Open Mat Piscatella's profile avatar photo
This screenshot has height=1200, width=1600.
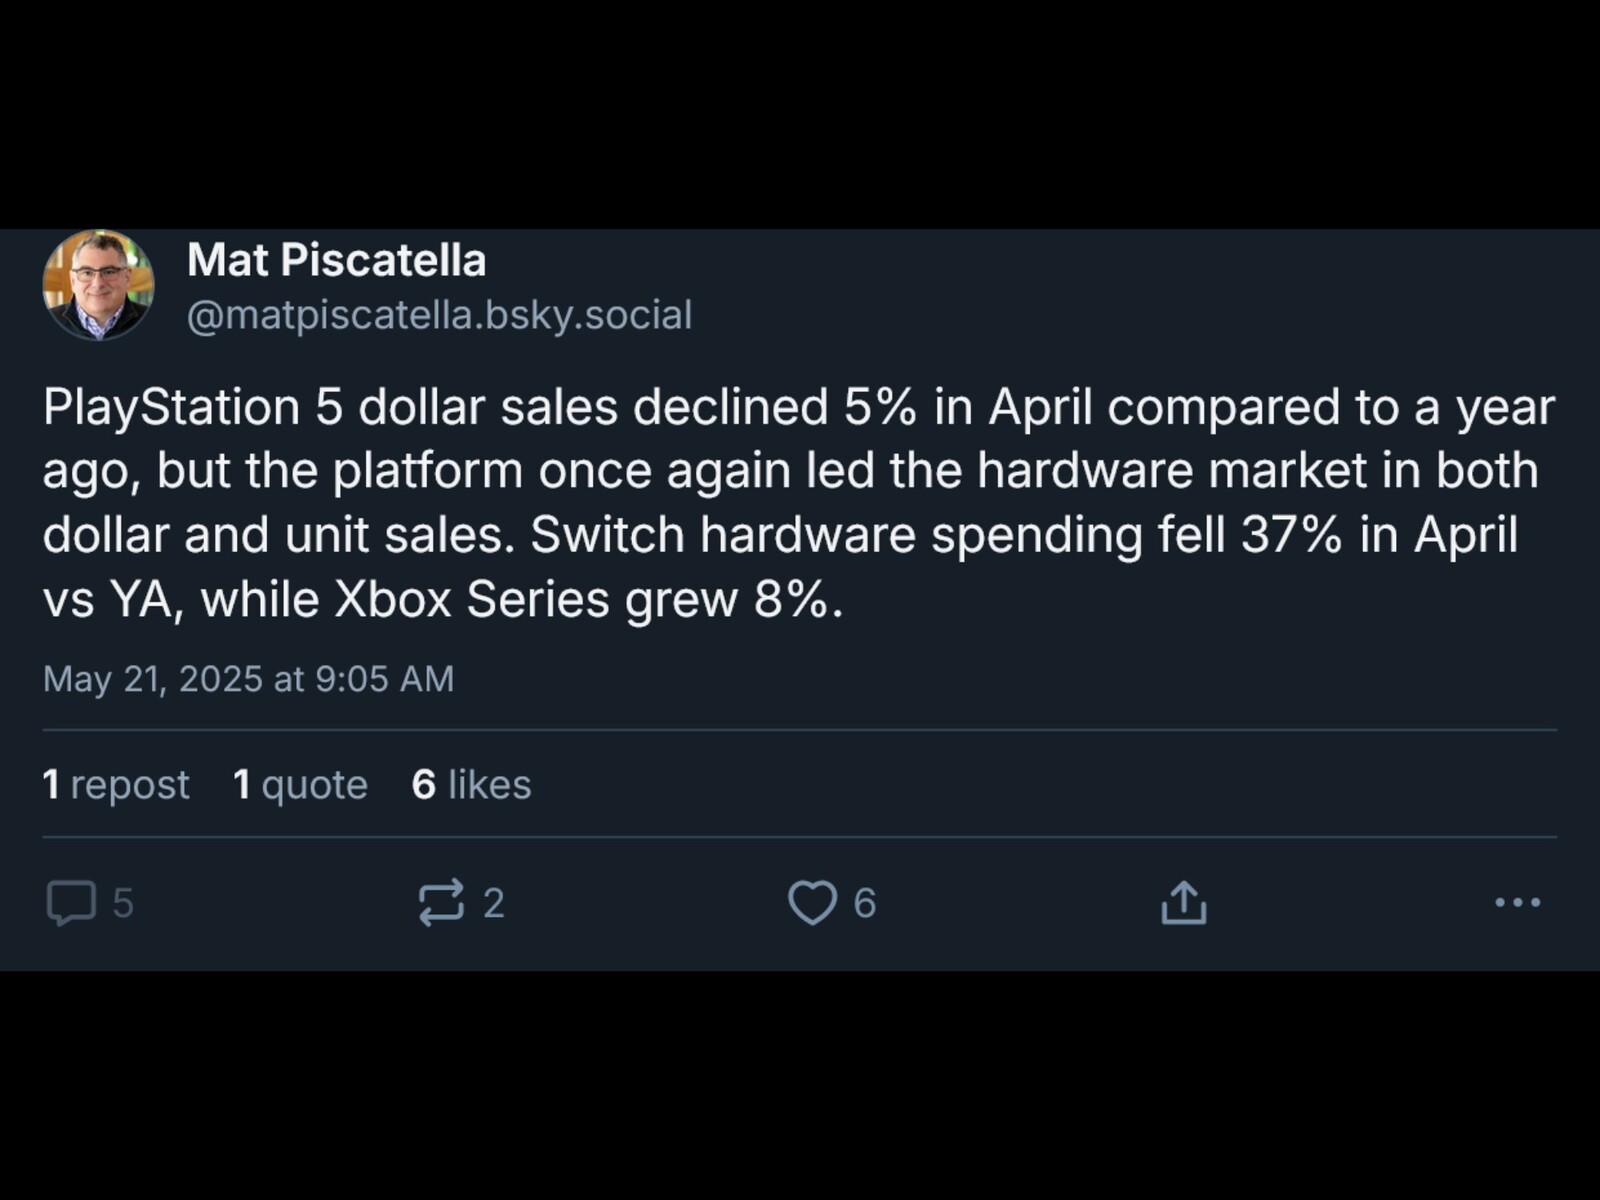(98, 286)
